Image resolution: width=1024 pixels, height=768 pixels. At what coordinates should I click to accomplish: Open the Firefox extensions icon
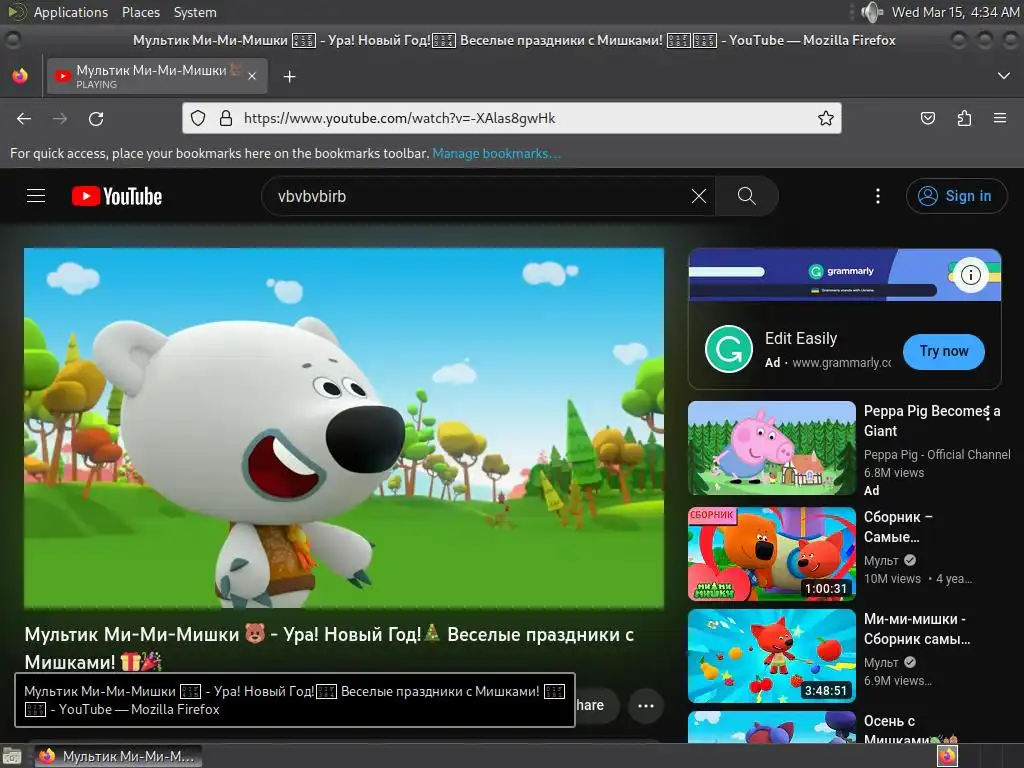click(x=964, y=118)
